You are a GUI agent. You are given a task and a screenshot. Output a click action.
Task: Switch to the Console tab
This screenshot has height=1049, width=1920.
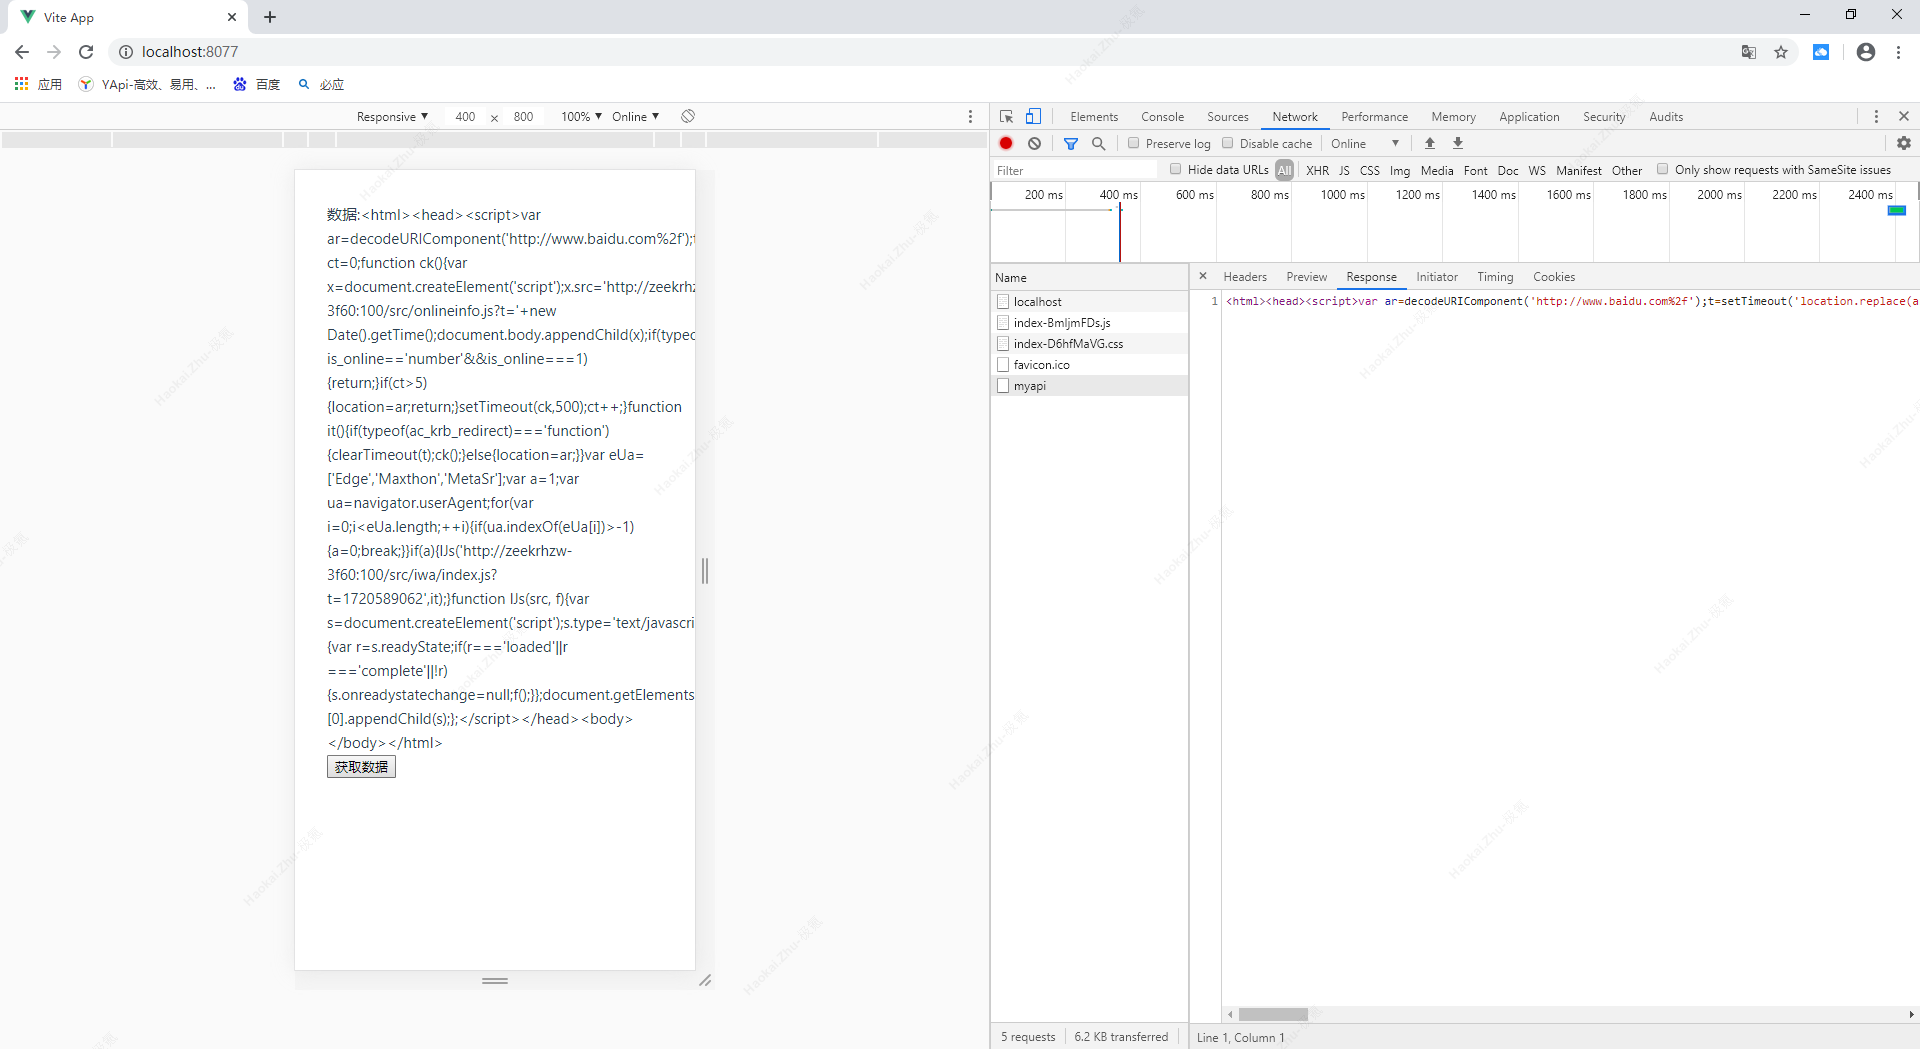(1162, 117)
